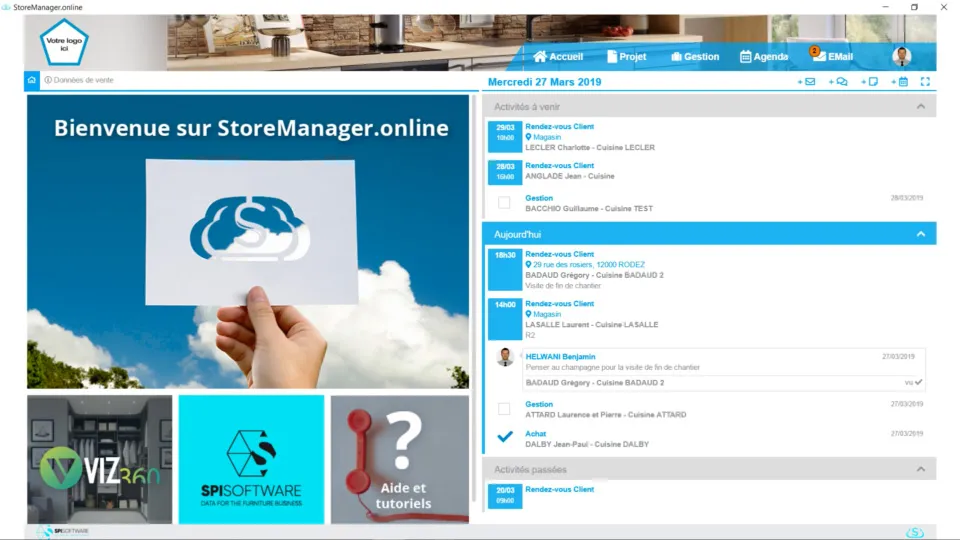
Task: Click the home icon in breadcrumb bar
Action: pos(32,80)
